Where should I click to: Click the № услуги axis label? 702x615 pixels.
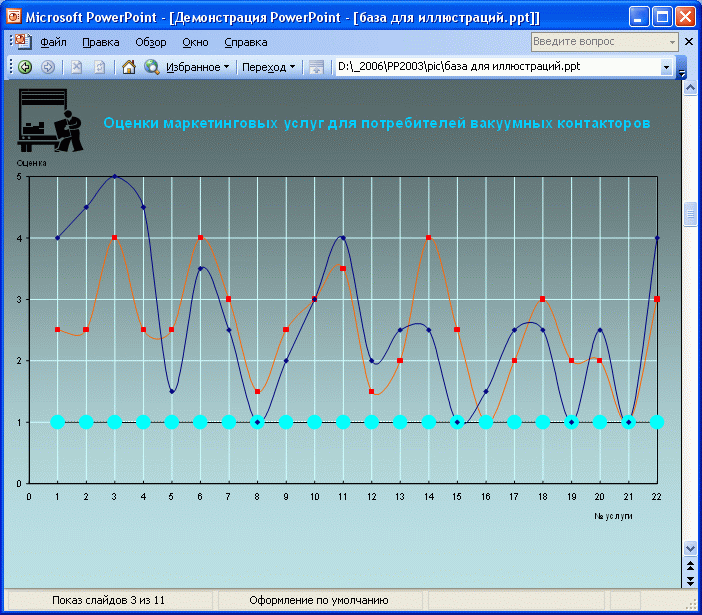[613, 516]
